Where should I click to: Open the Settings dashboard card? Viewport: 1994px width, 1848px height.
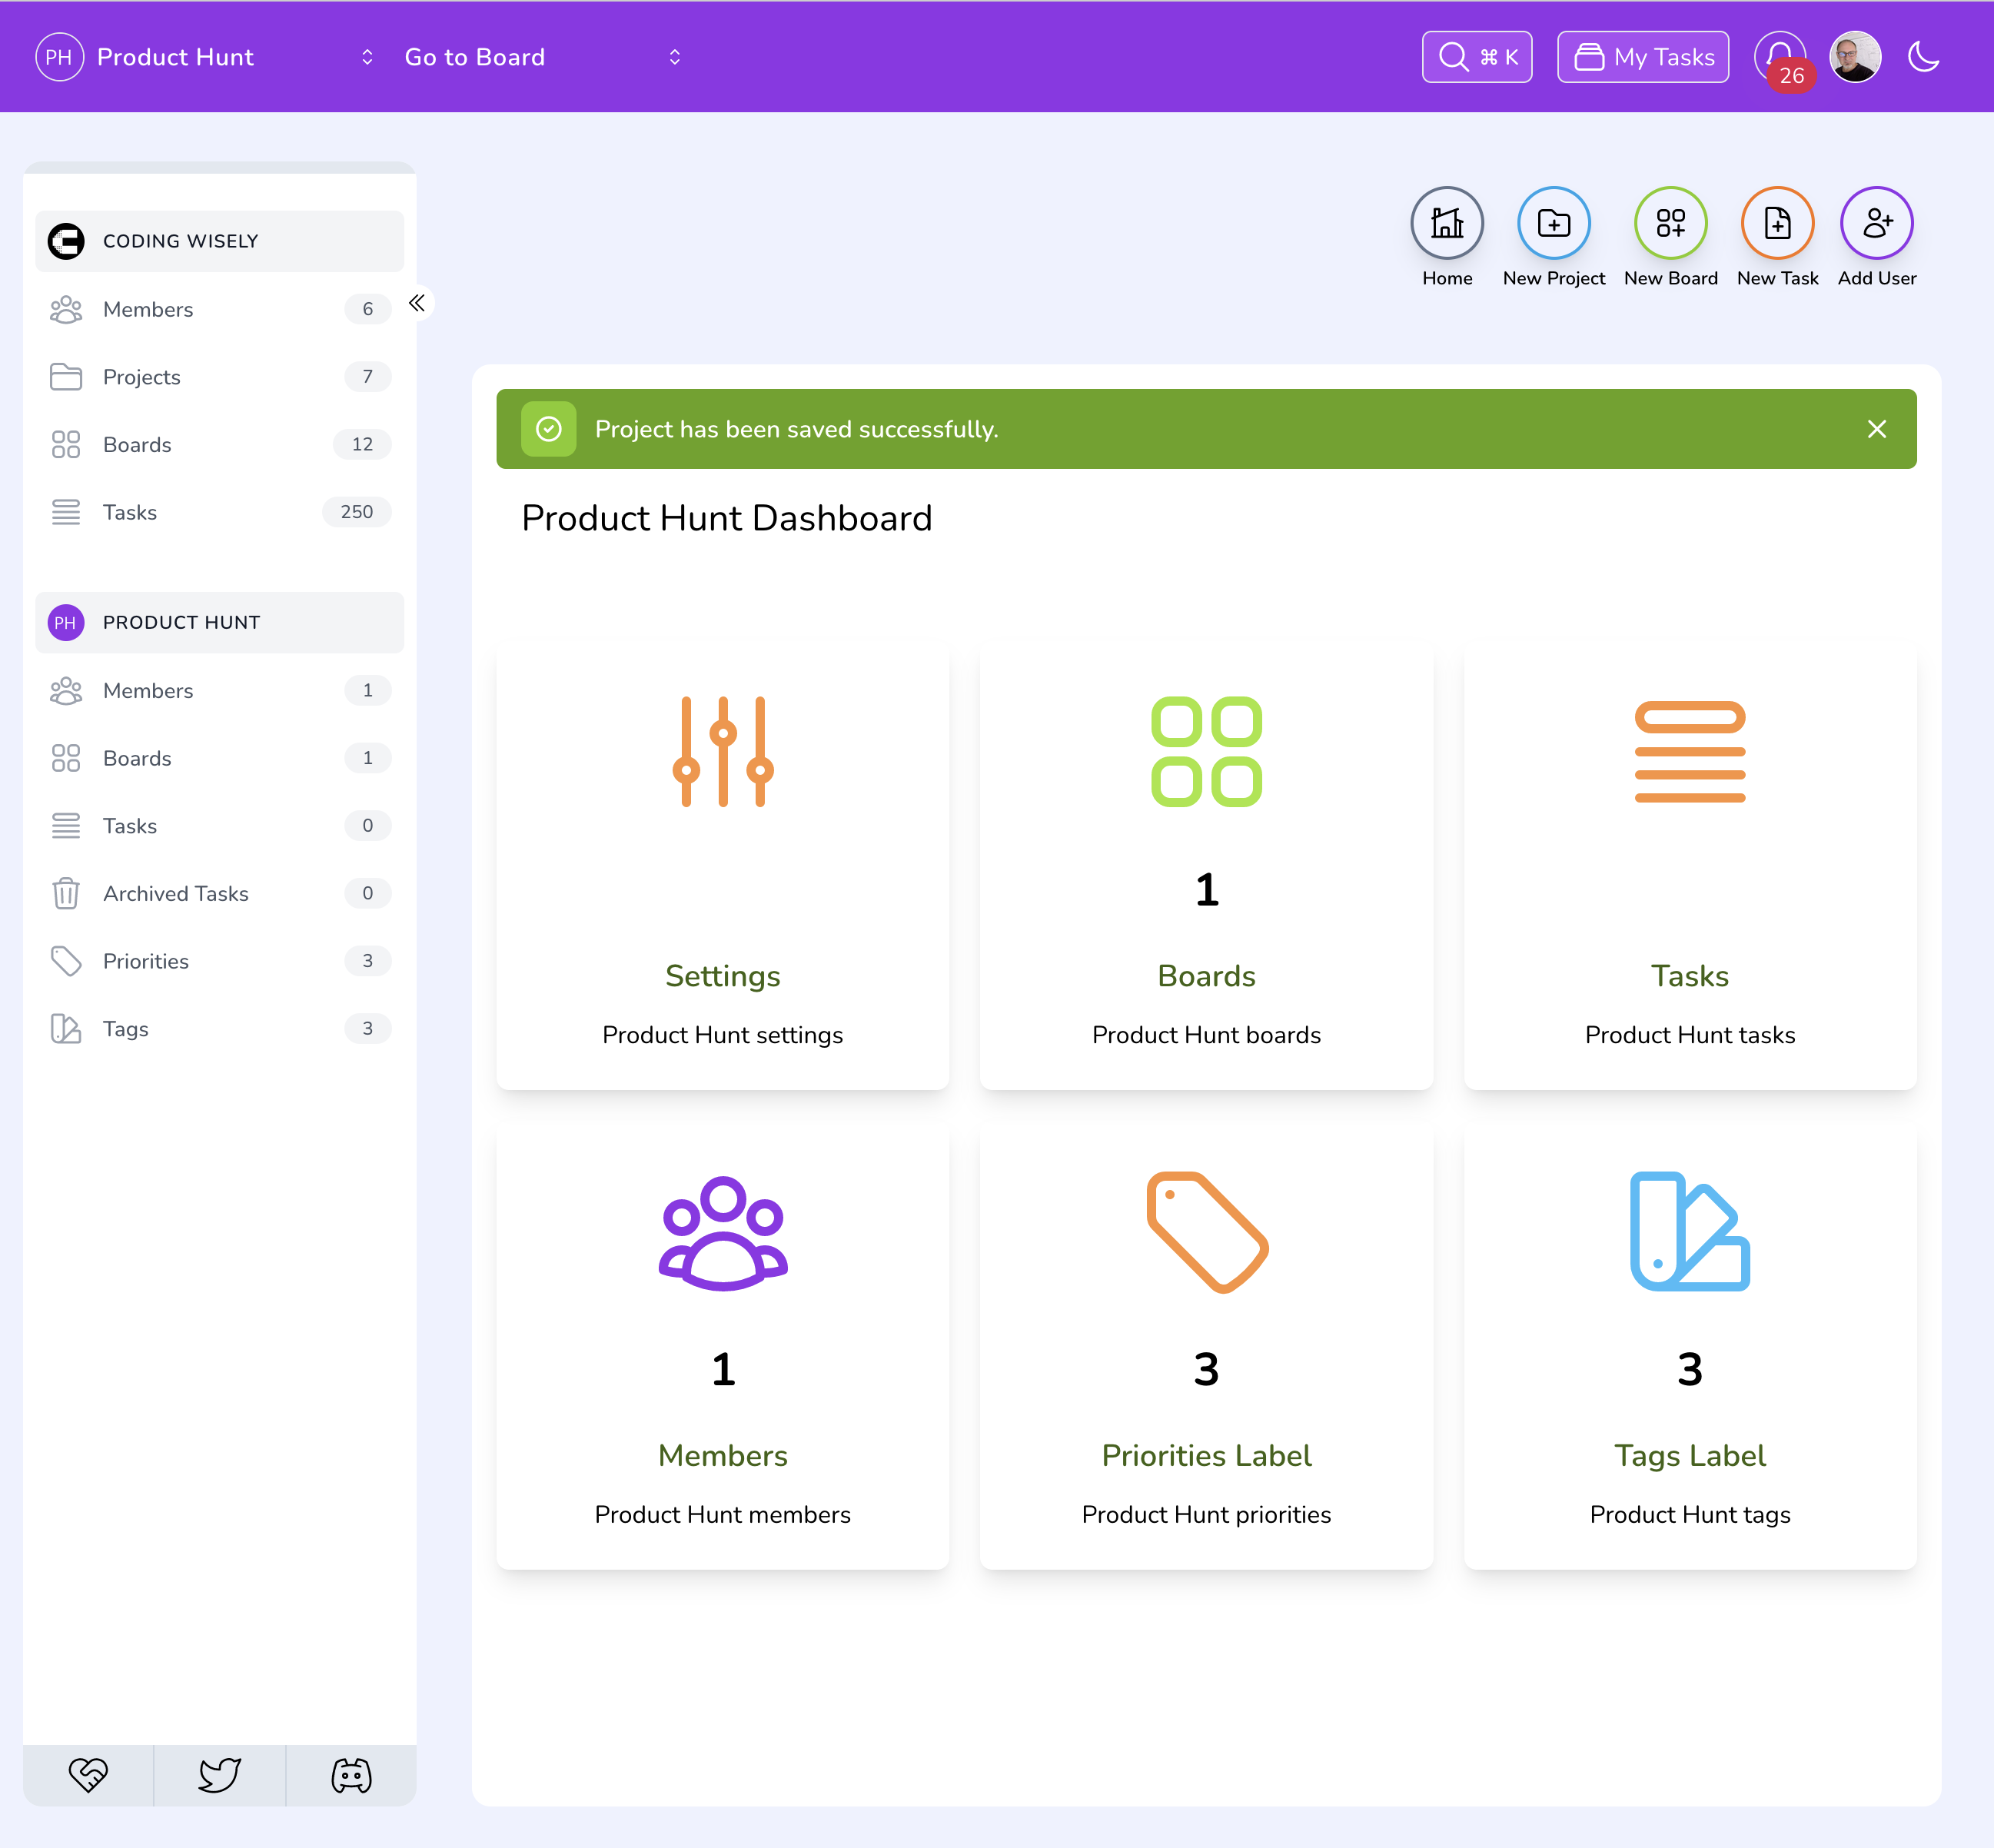722,866
